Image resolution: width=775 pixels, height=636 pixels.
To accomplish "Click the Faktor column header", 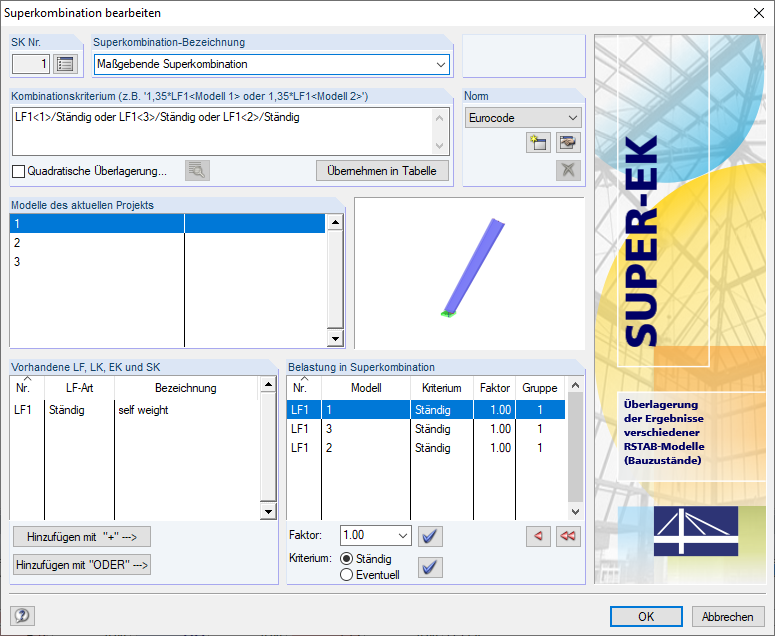I will 495,388.
